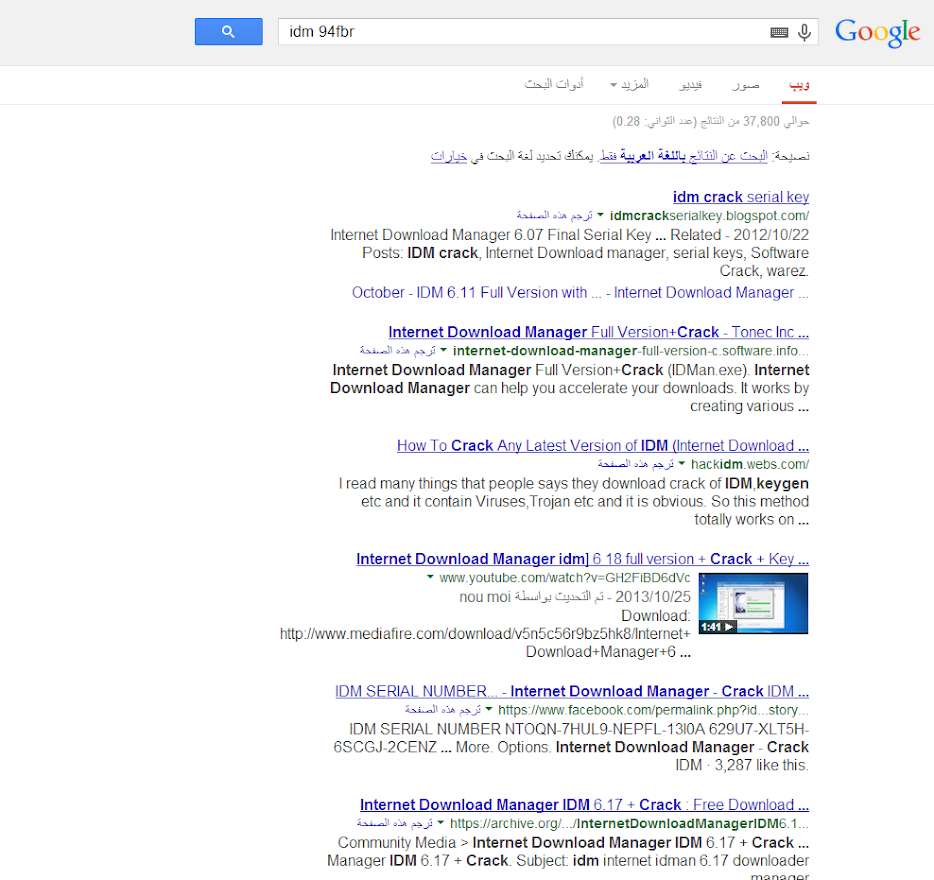Click the hackidm.webs.com/ URL text

click(x=750, y=464)
